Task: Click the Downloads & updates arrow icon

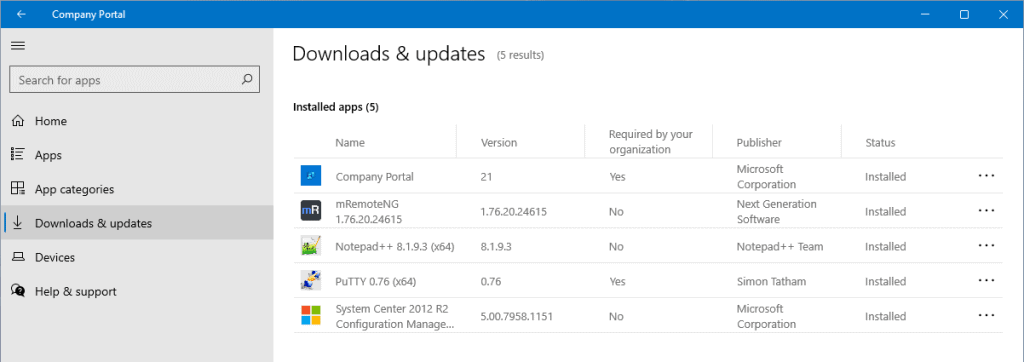Action: [18, 223]
